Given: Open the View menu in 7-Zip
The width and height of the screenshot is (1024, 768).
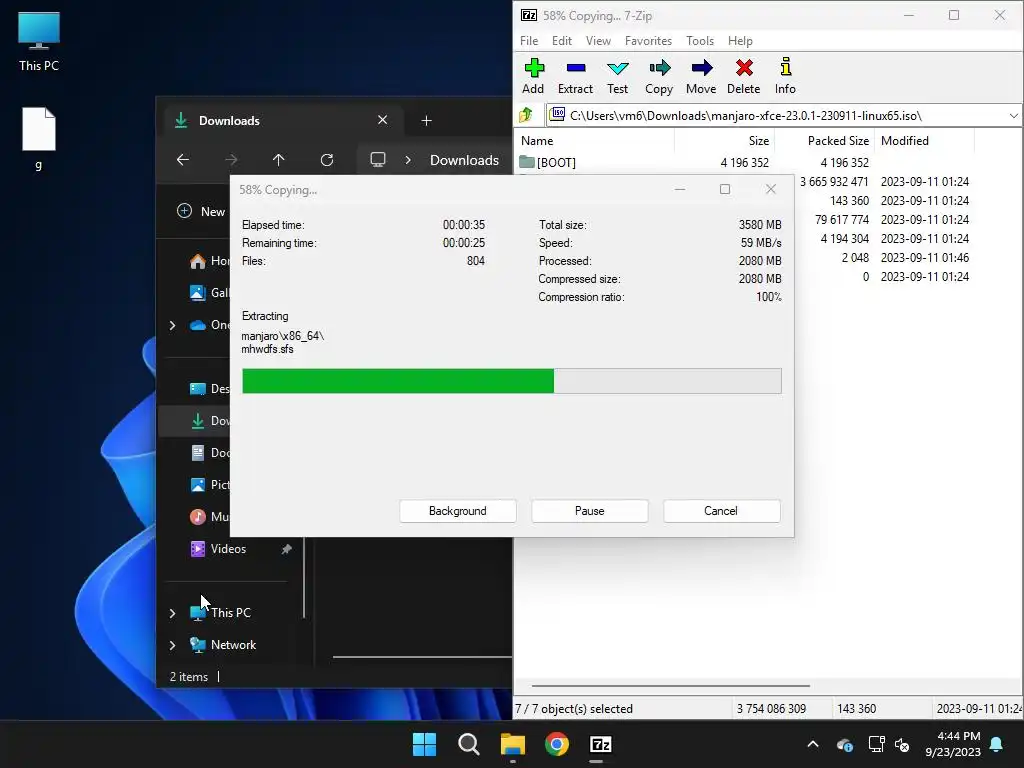Looking at the screenshot, I should pos(598,40).
